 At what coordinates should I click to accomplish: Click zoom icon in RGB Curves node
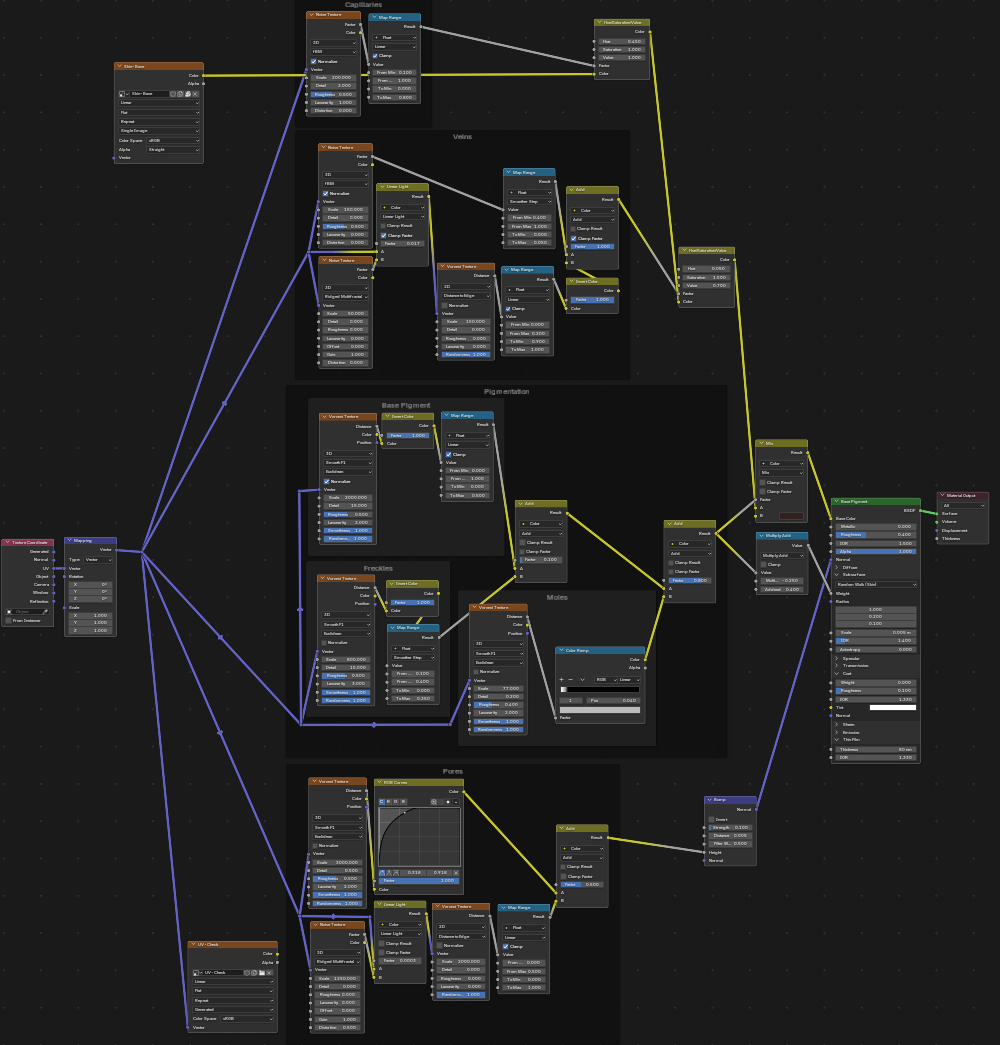434,802
